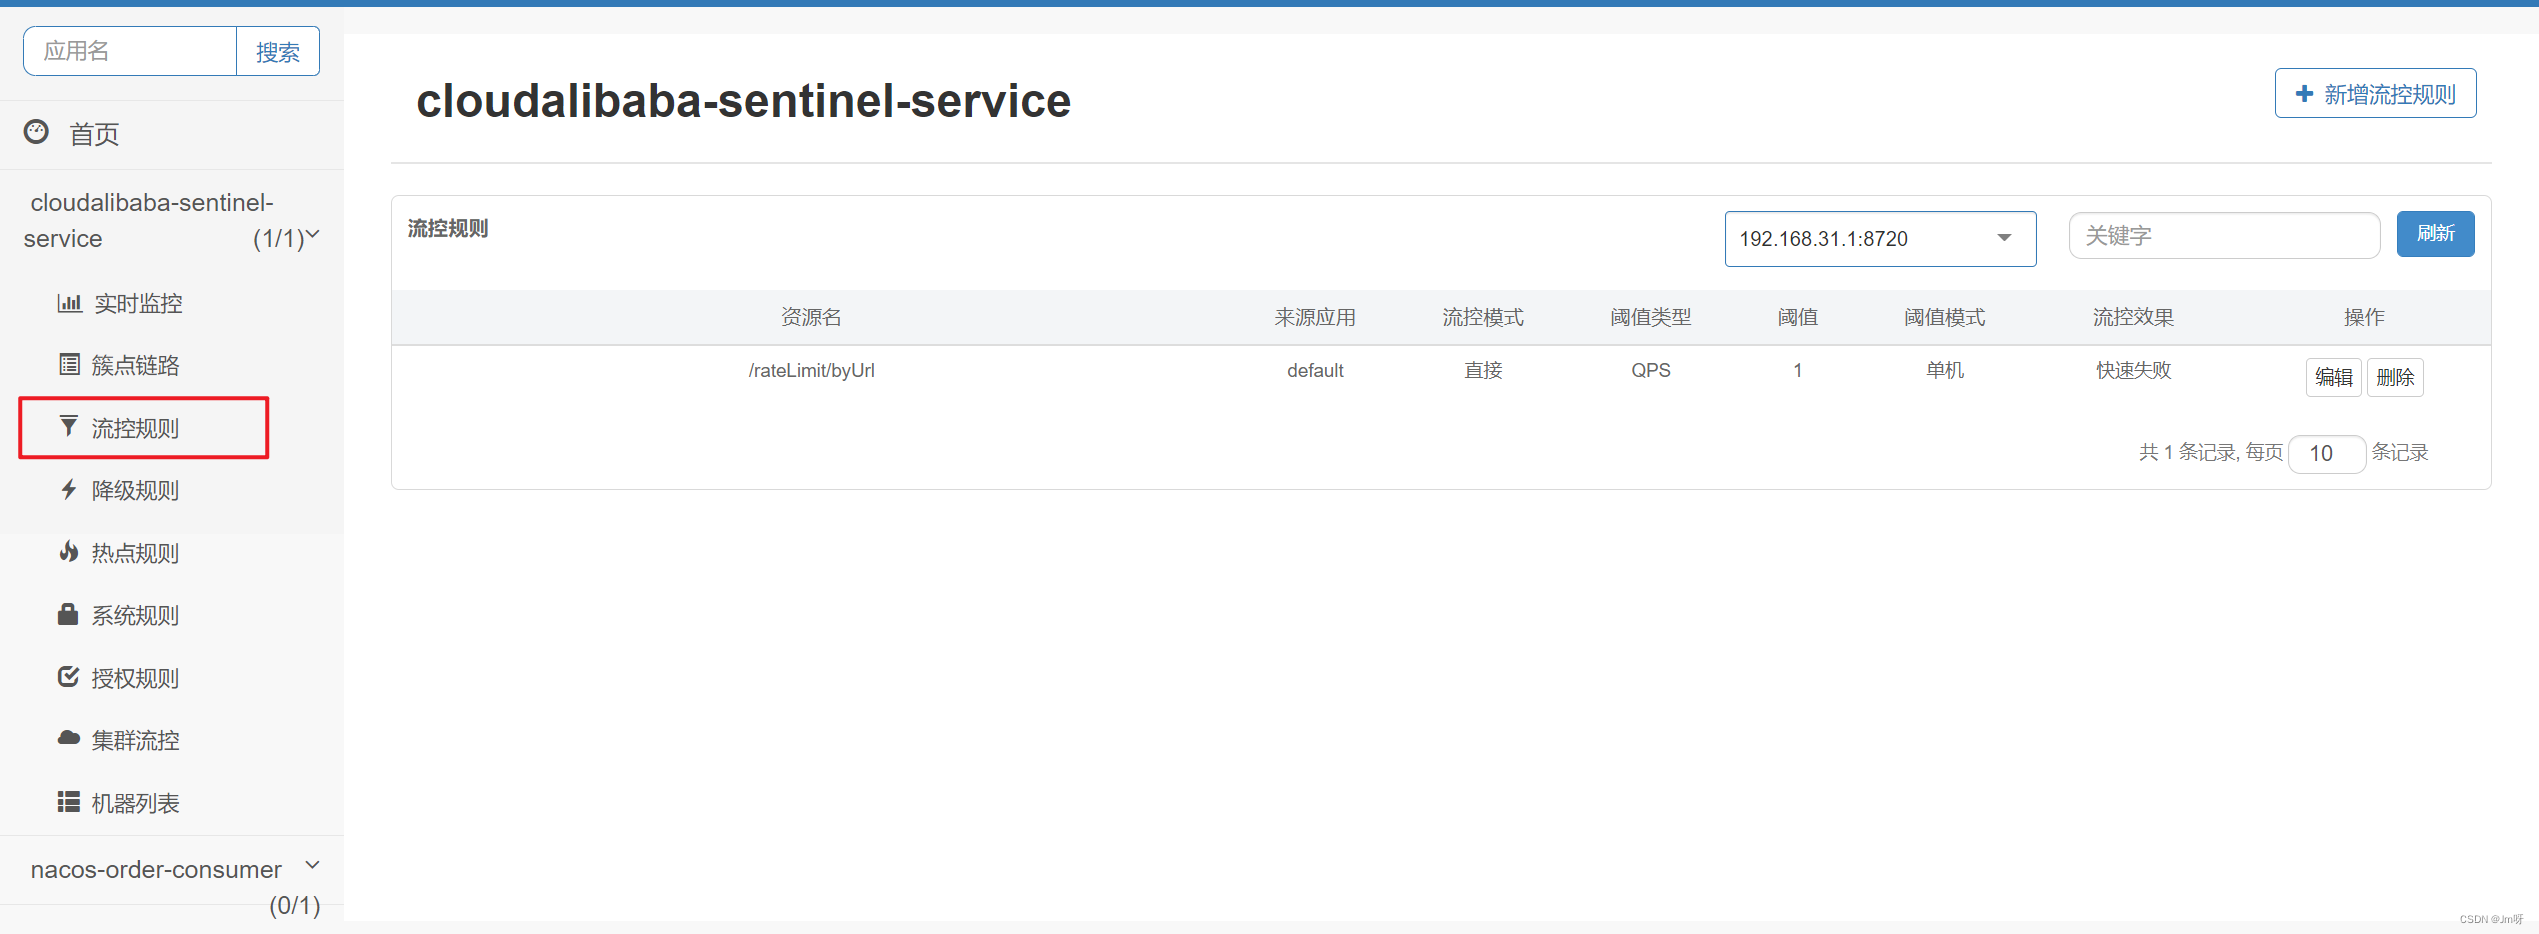
Task: Click the (1/1) instance count
Action: (278, 239)
